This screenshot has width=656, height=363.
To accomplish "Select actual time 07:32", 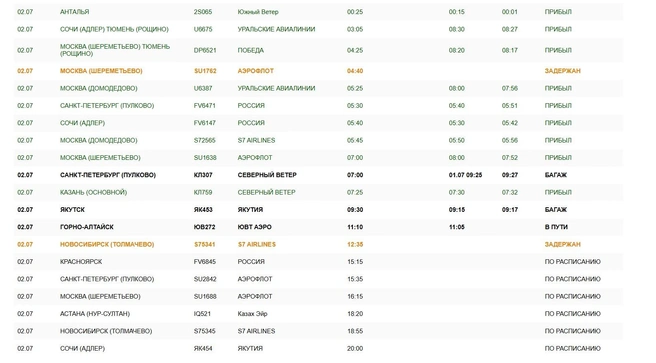I will (x=510, y=192).
